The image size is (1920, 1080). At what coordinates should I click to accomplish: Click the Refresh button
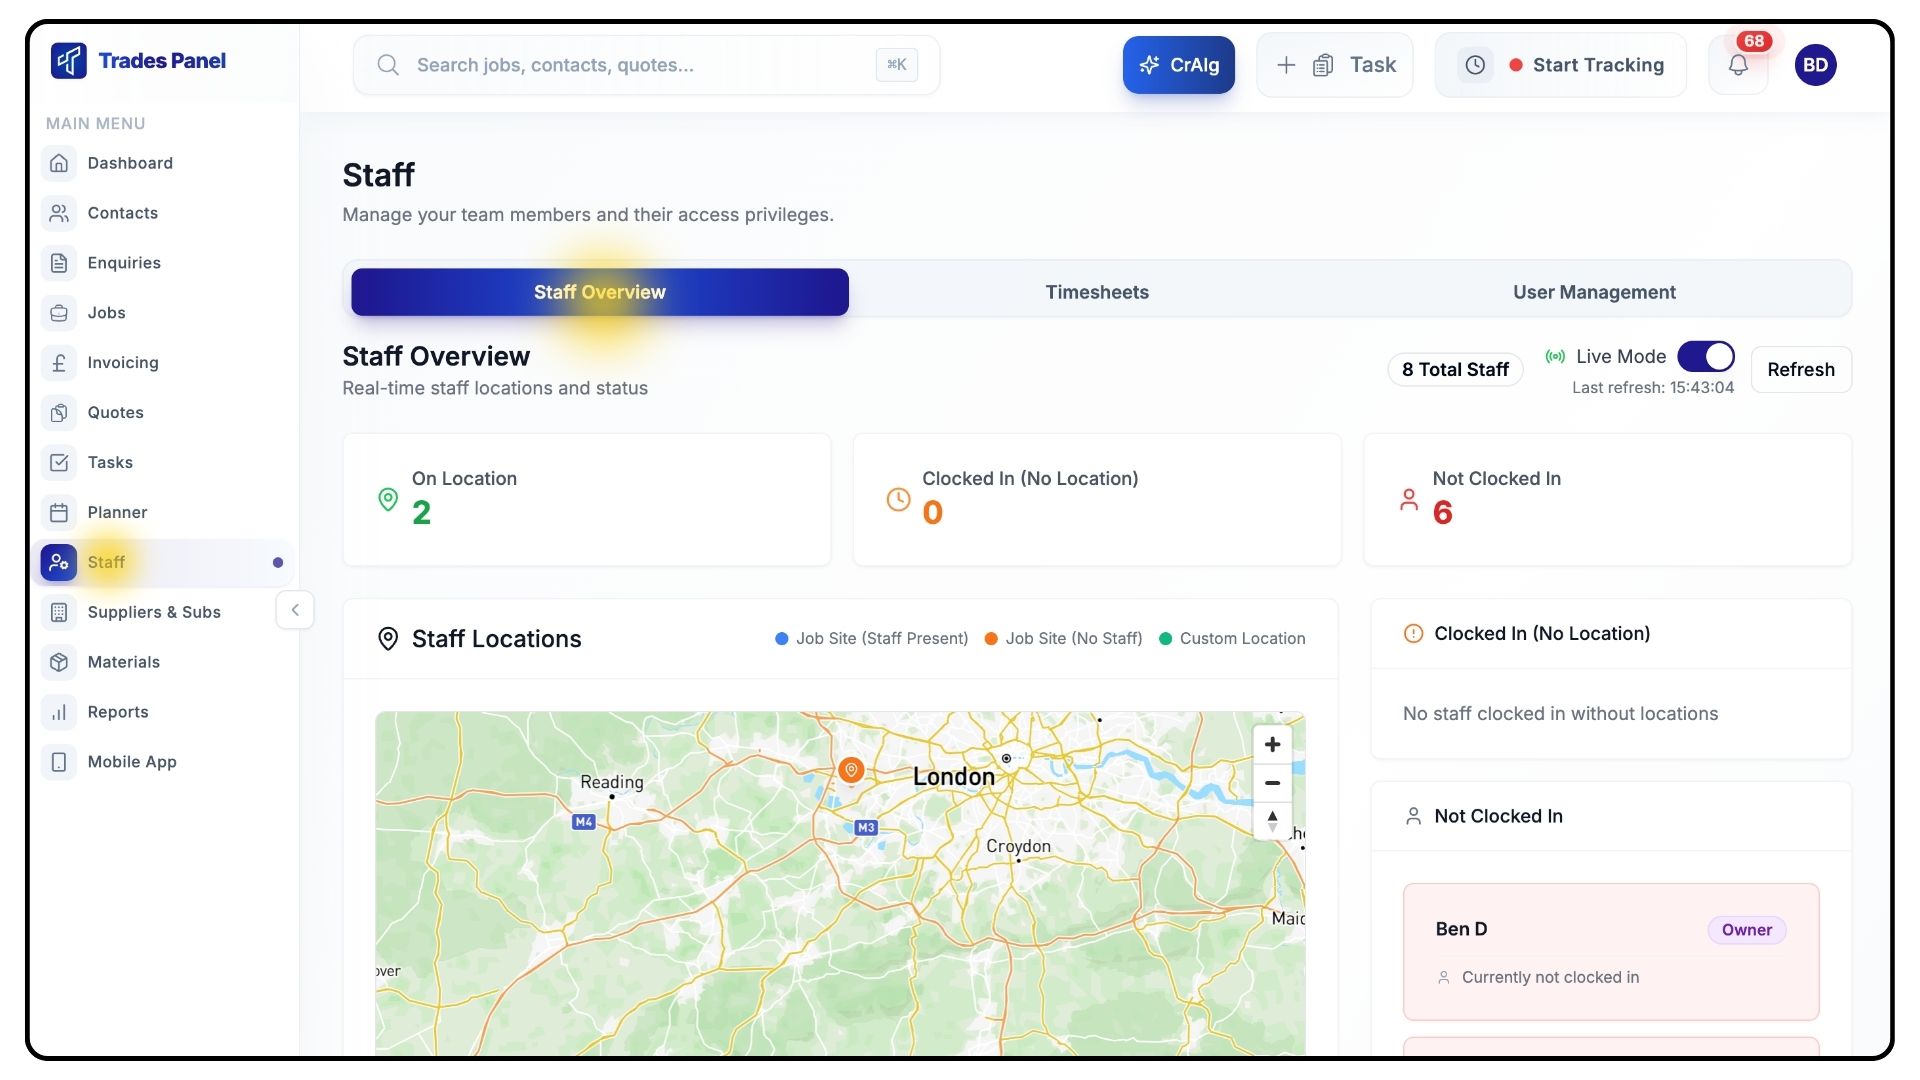pos(1800,370)
